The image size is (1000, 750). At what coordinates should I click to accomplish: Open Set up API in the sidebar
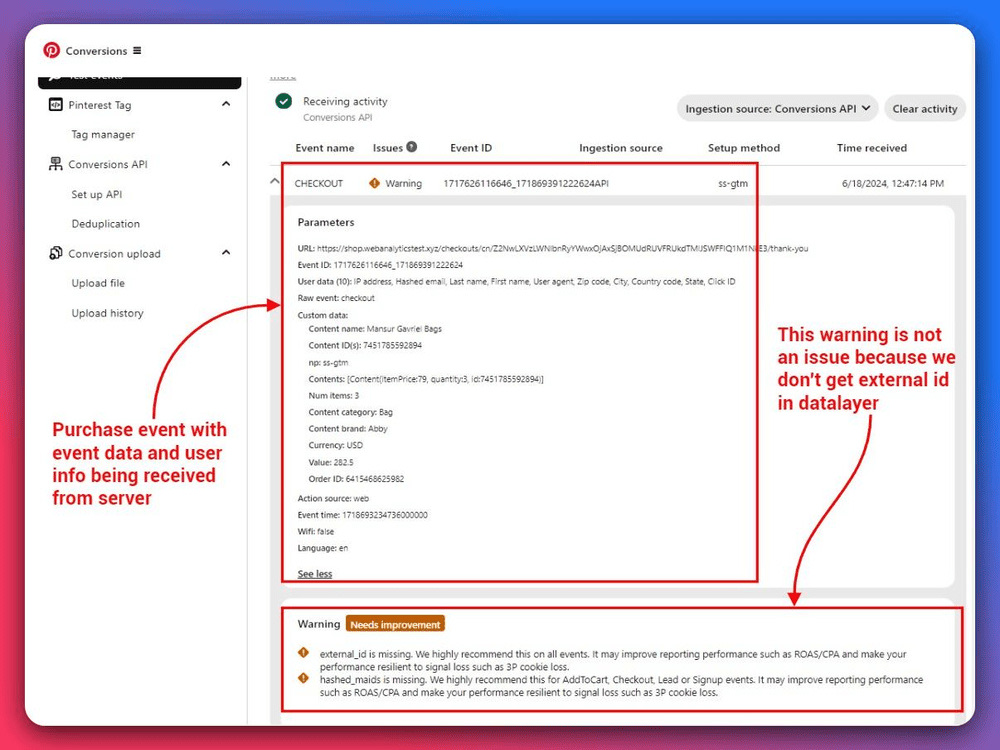(97, 195)
